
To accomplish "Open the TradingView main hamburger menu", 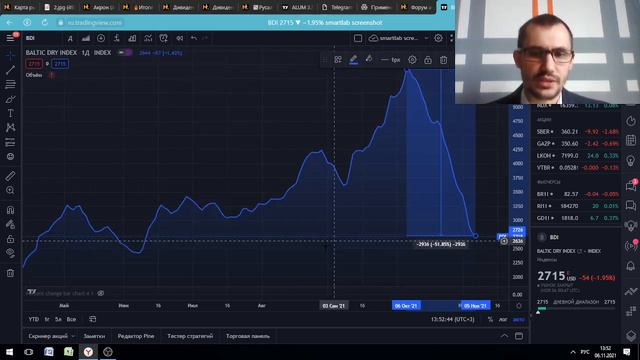I will point(10,38).
